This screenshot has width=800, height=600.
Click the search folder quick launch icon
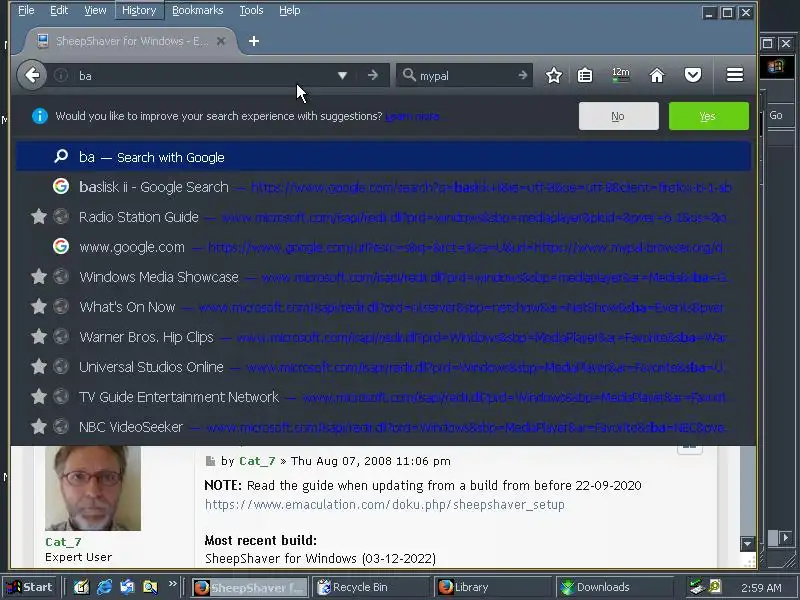click(x=150, y=587)
